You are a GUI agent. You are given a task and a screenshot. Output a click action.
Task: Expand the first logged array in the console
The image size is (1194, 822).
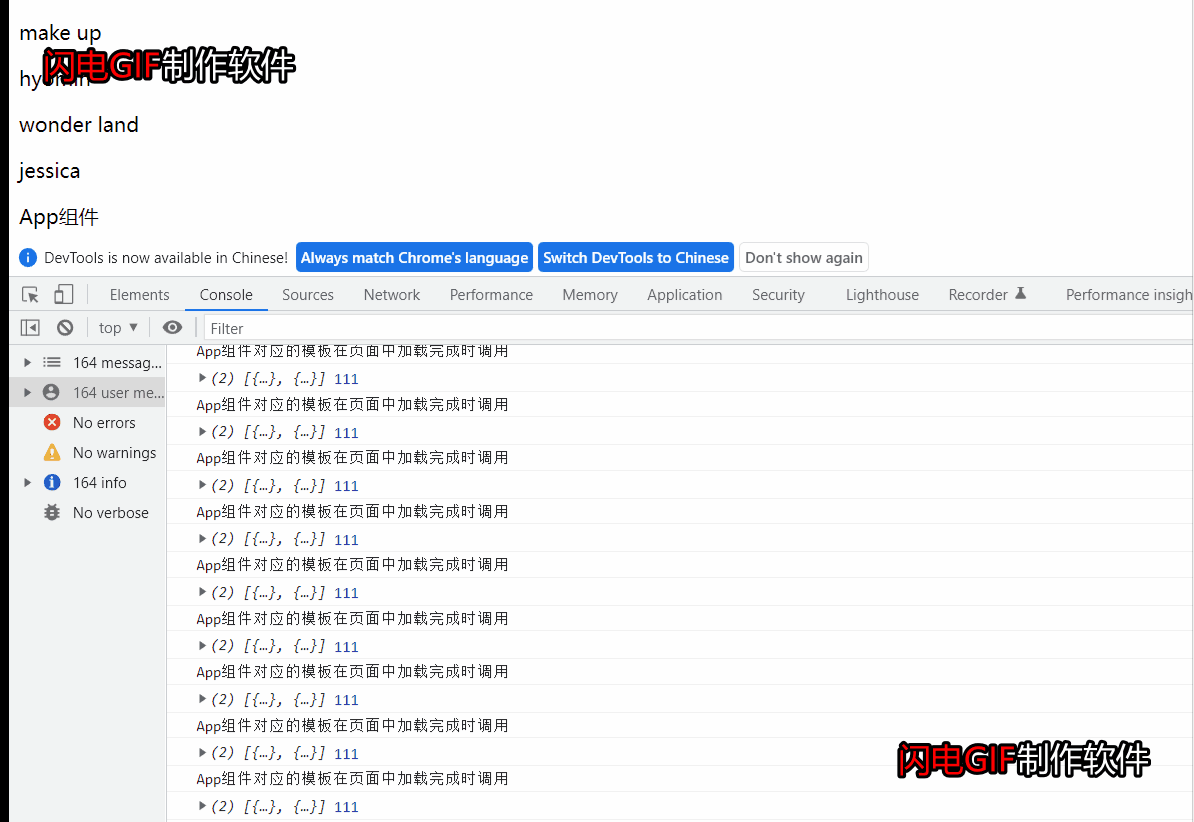coord(203,378)
